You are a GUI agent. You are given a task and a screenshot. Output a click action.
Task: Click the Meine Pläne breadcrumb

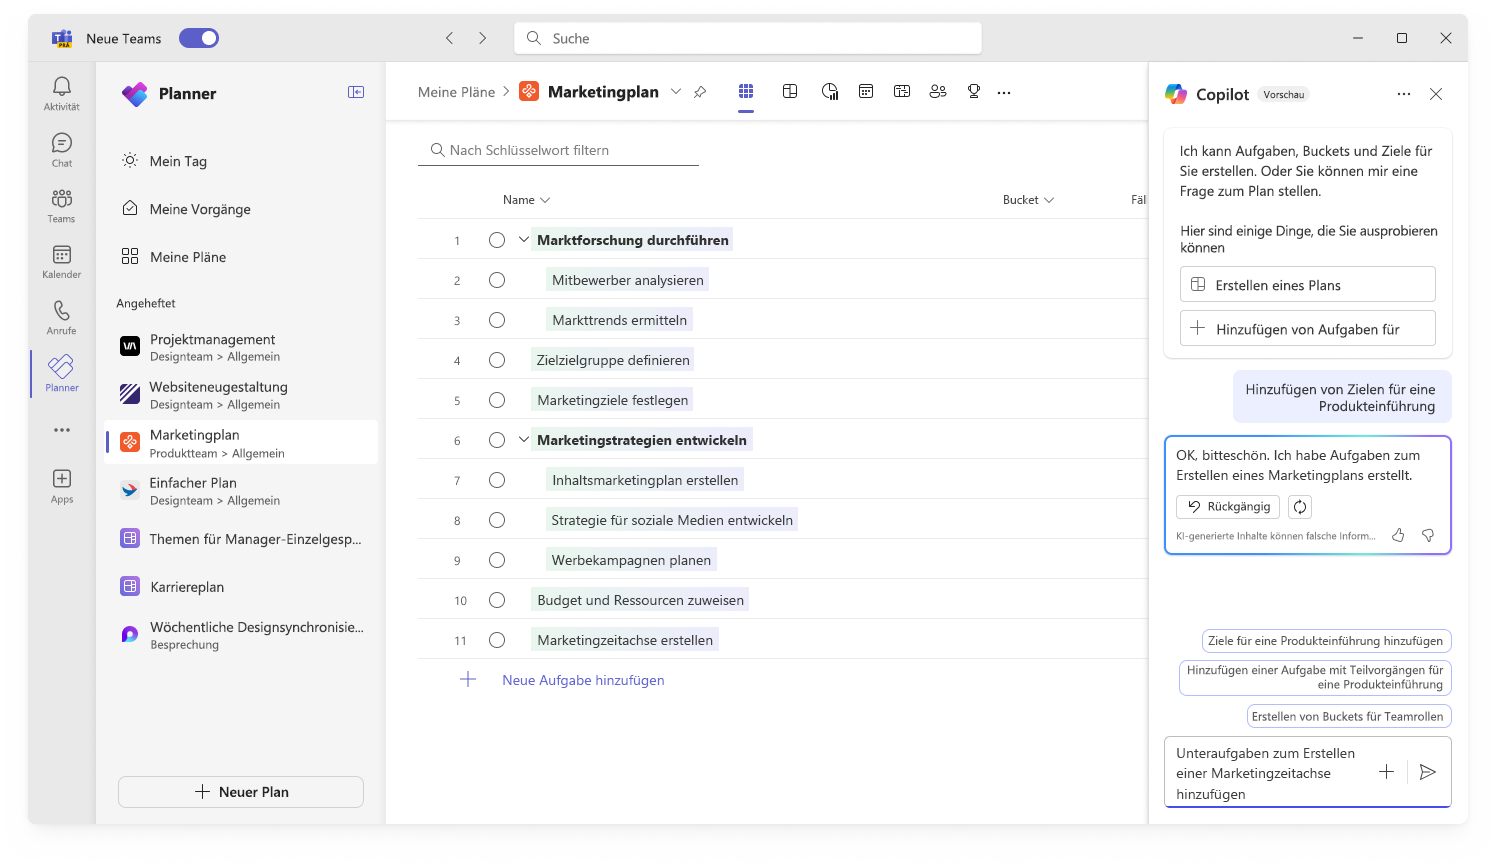coord(456,92)
